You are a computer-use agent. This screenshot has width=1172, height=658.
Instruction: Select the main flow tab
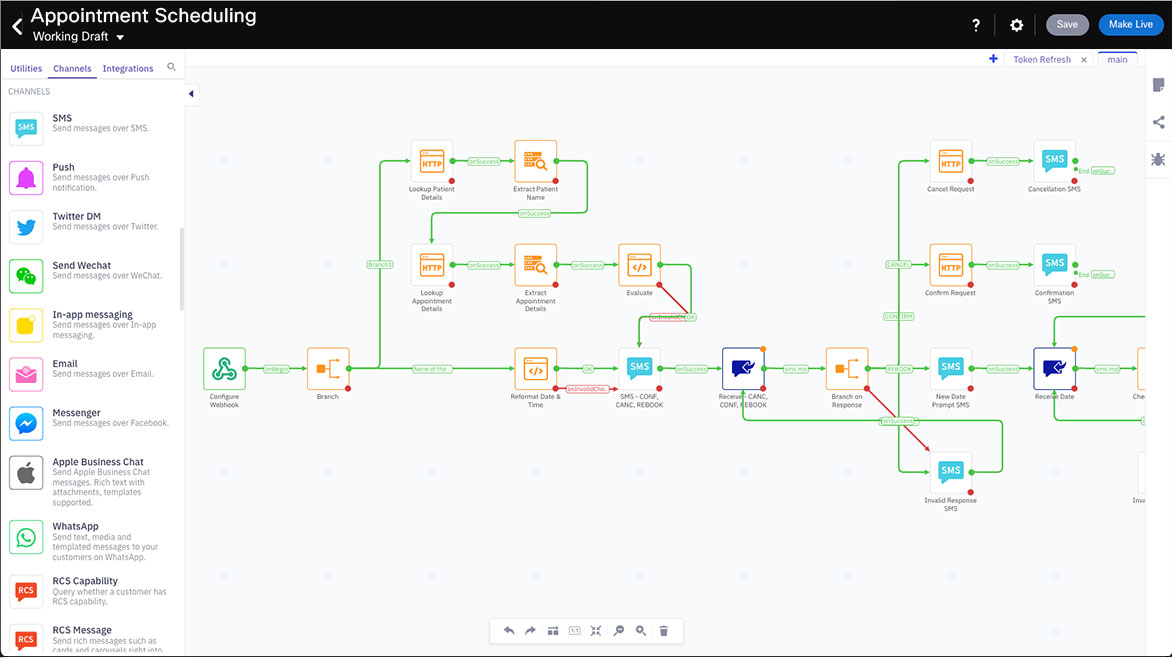[1117, 60]
